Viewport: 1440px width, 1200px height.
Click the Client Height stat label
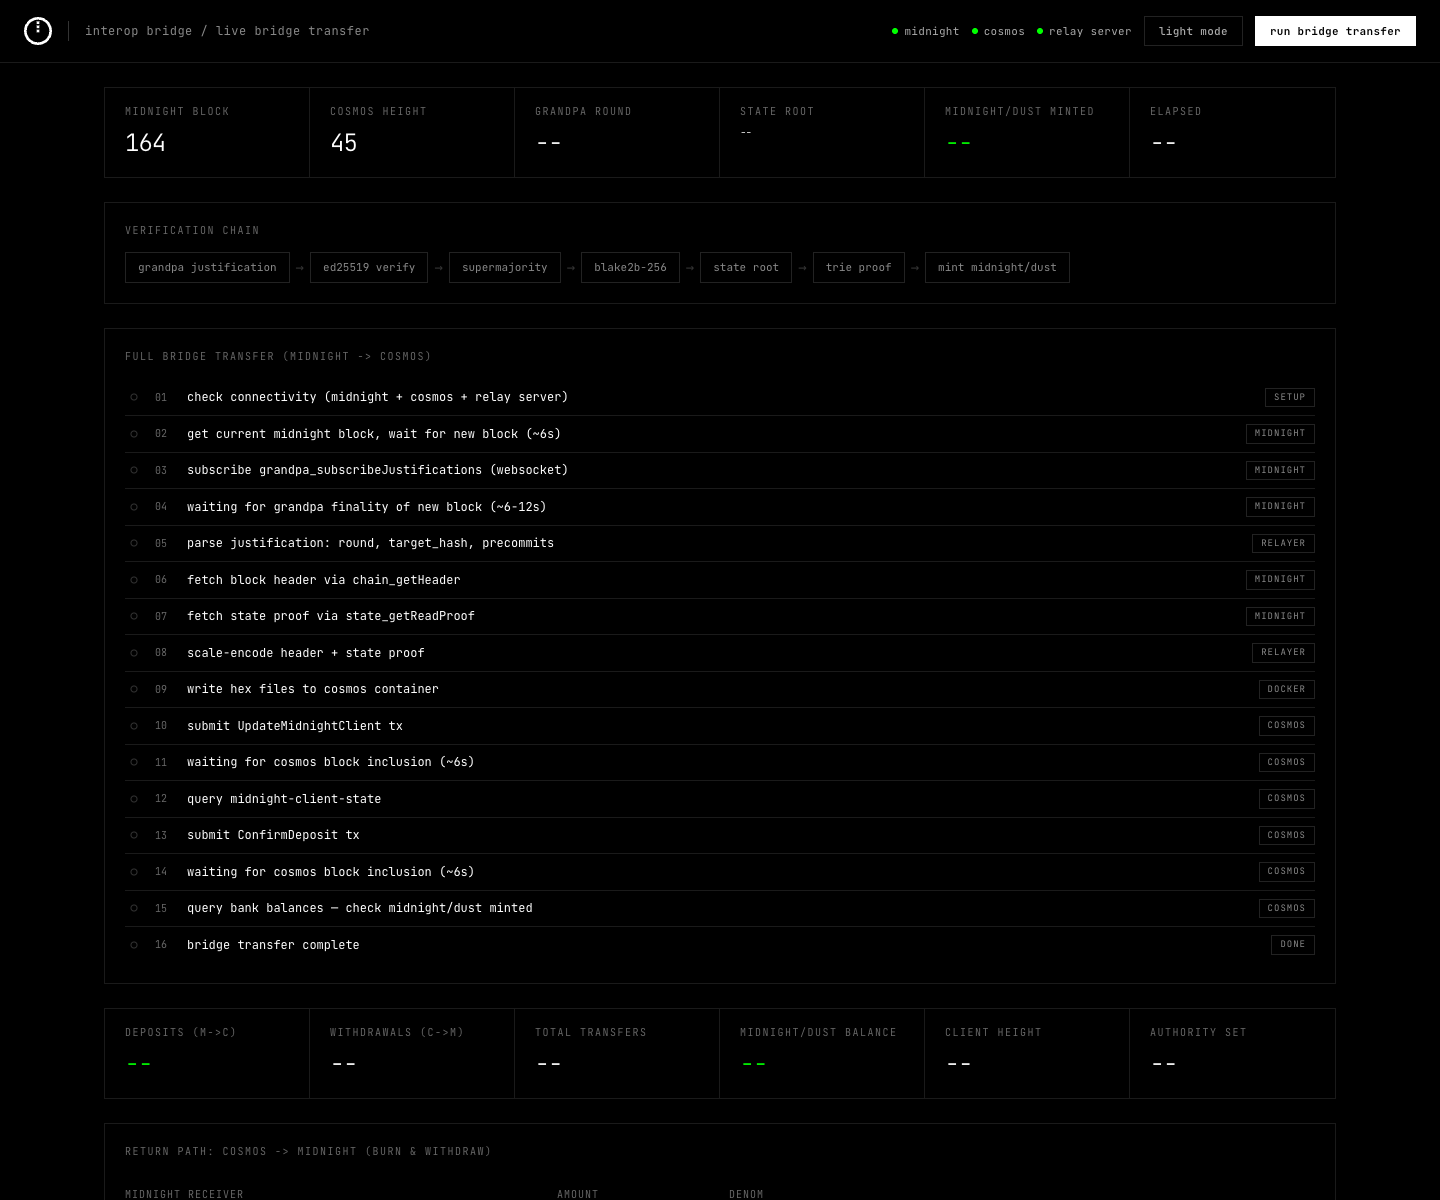pos(993,1033)
